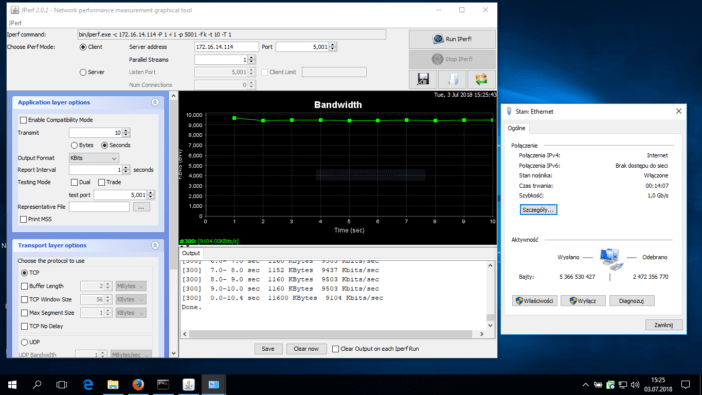Click the network tray icon

pos(623,385)
